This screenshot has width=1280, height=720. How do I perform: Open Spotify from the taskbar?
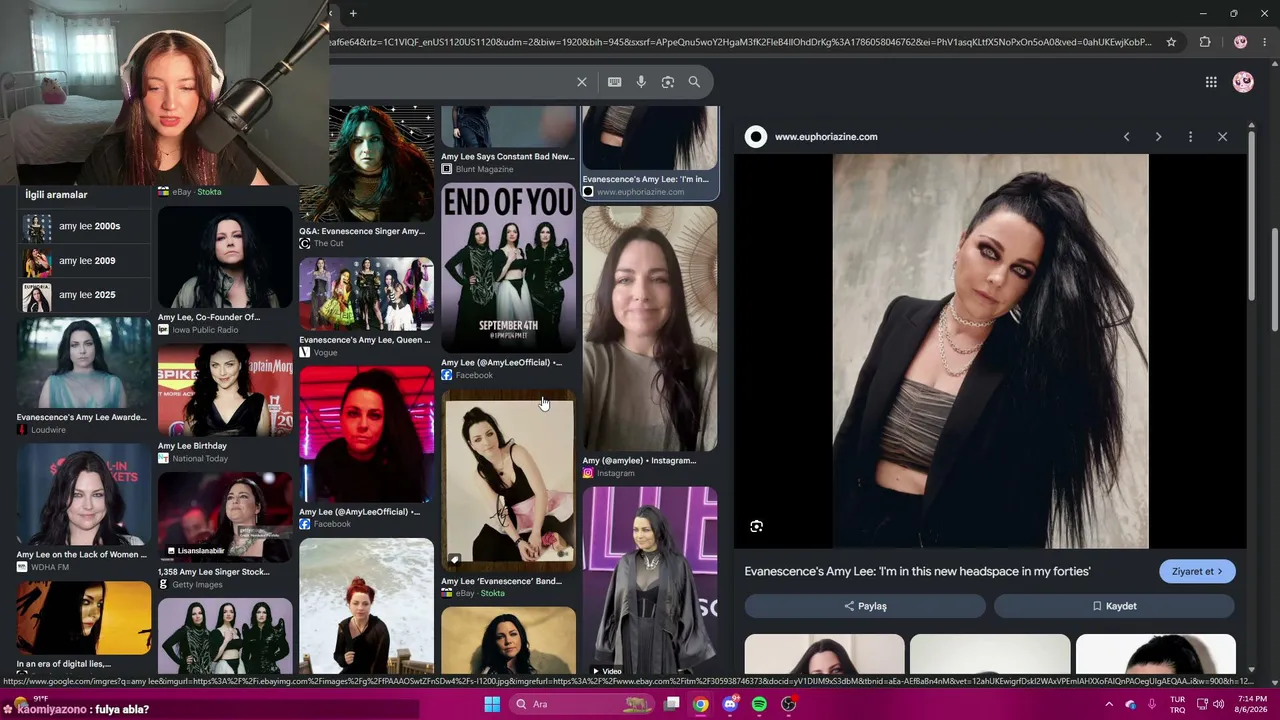(x=759, y=704)
